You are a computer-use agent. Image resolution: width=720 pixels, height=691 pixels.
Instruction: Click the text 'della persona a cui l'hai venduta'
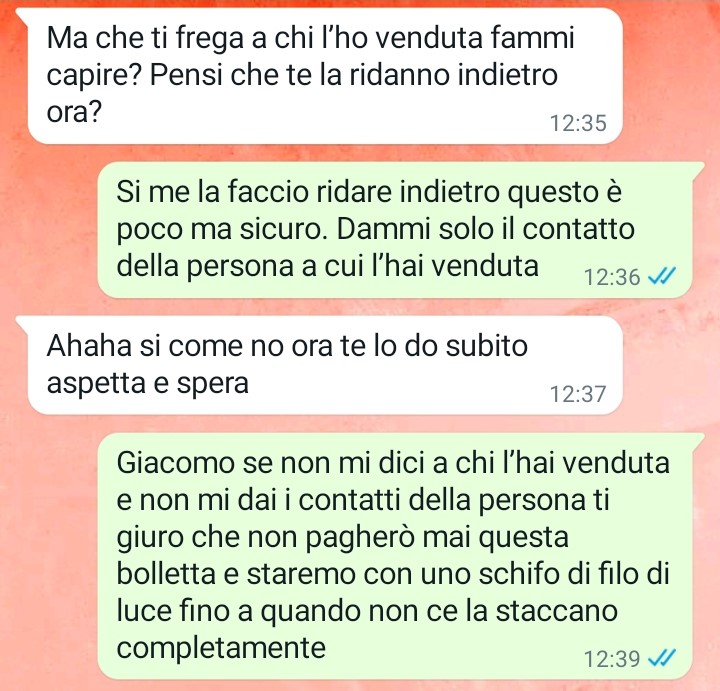pyautogui.click(x=327, y=266)
